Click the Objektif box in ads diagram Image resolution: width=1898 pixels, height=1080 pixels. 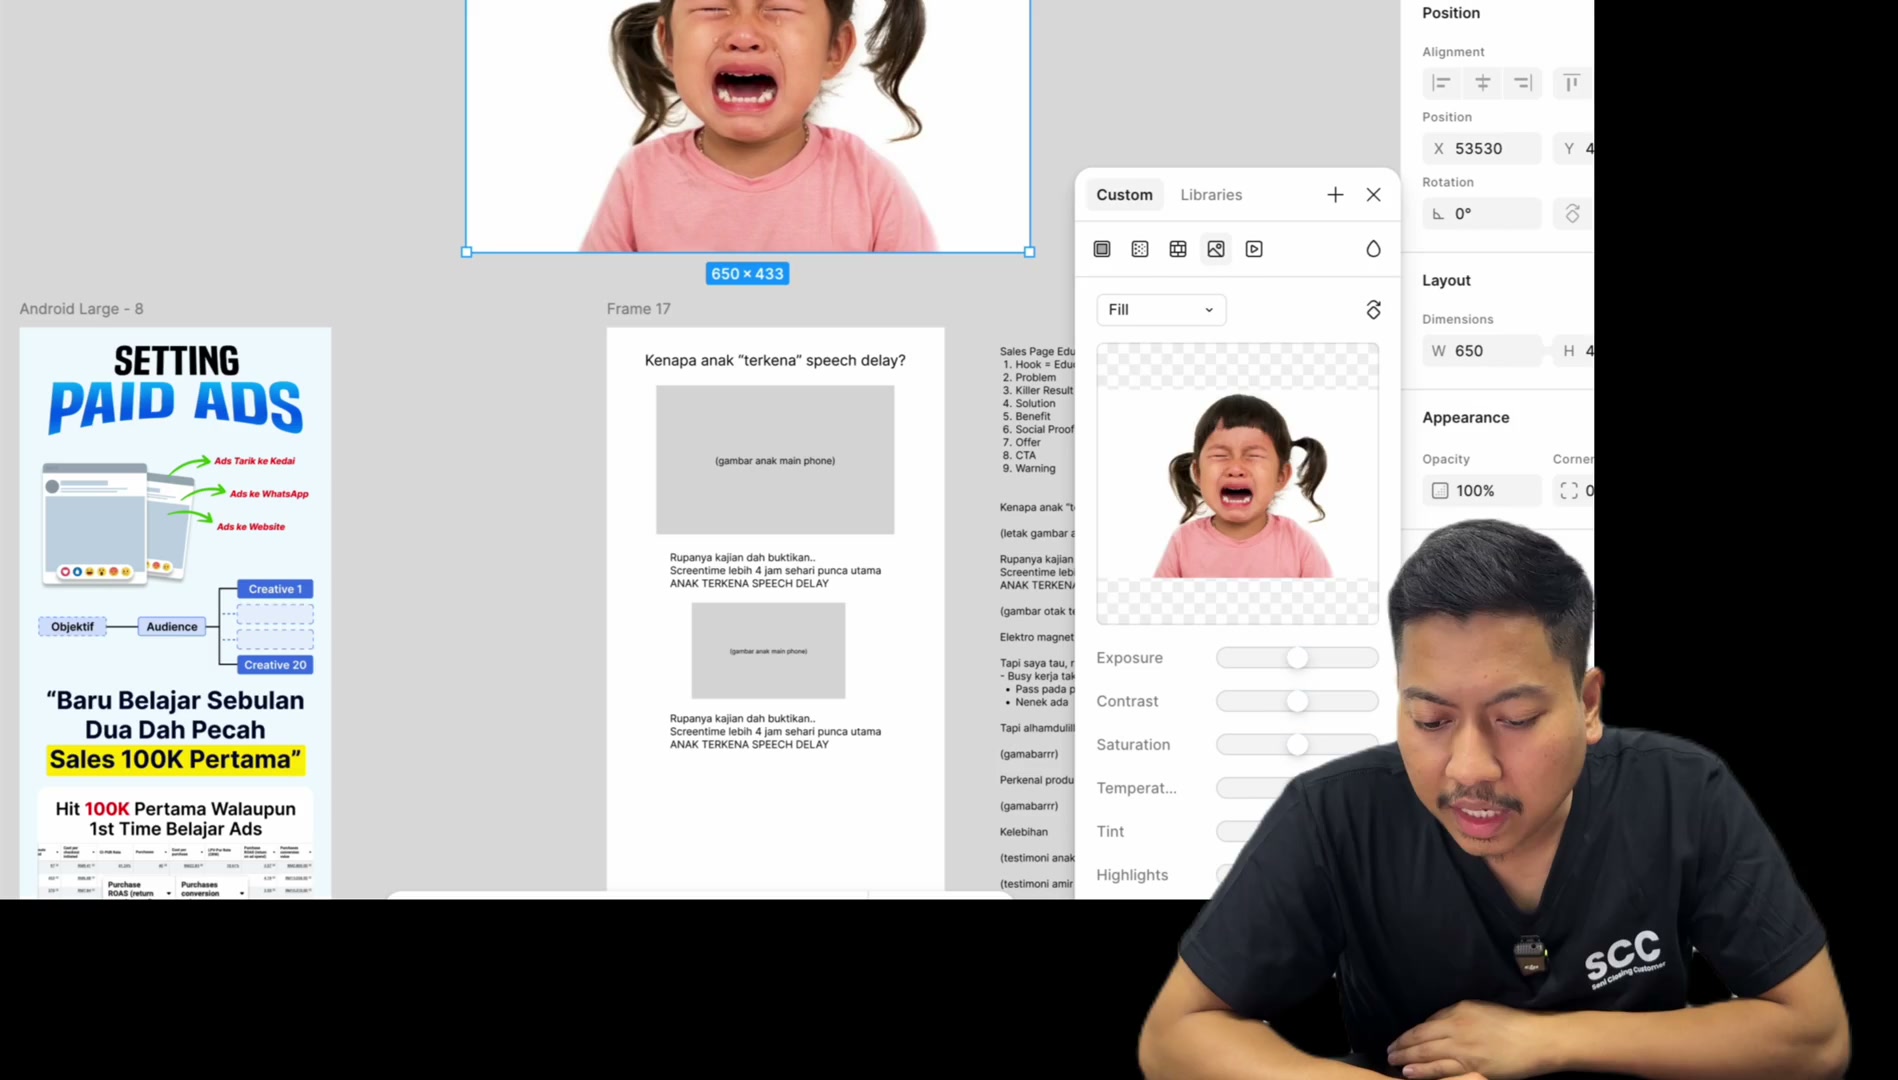[x=72, y=627]
